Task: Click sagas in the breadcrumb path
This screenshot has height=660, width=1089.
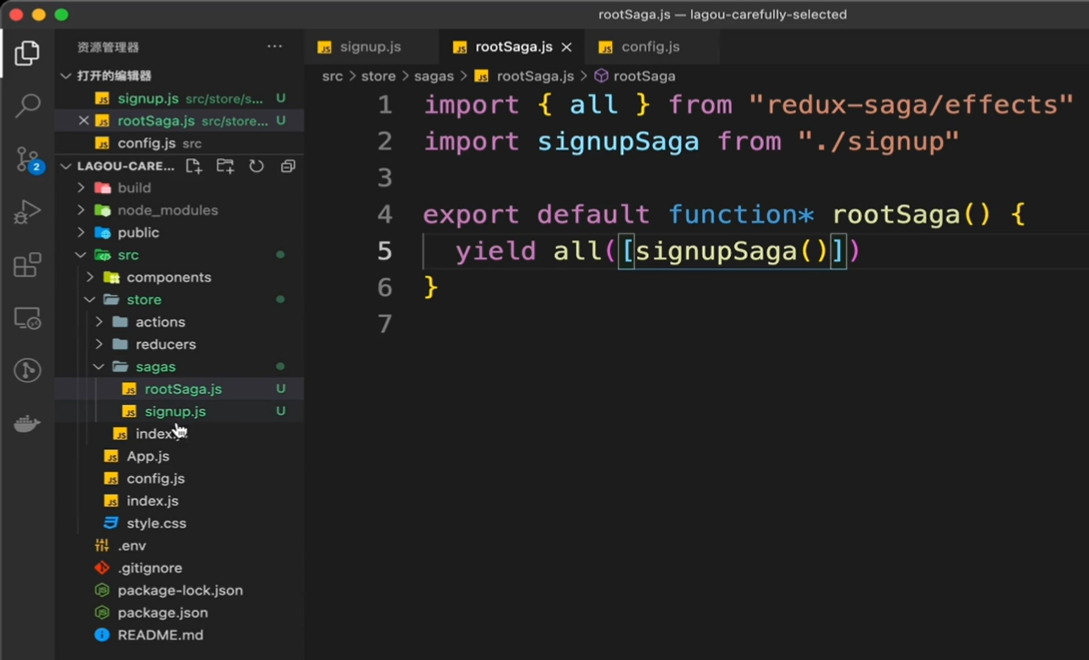Action: (x=433, y=76)
